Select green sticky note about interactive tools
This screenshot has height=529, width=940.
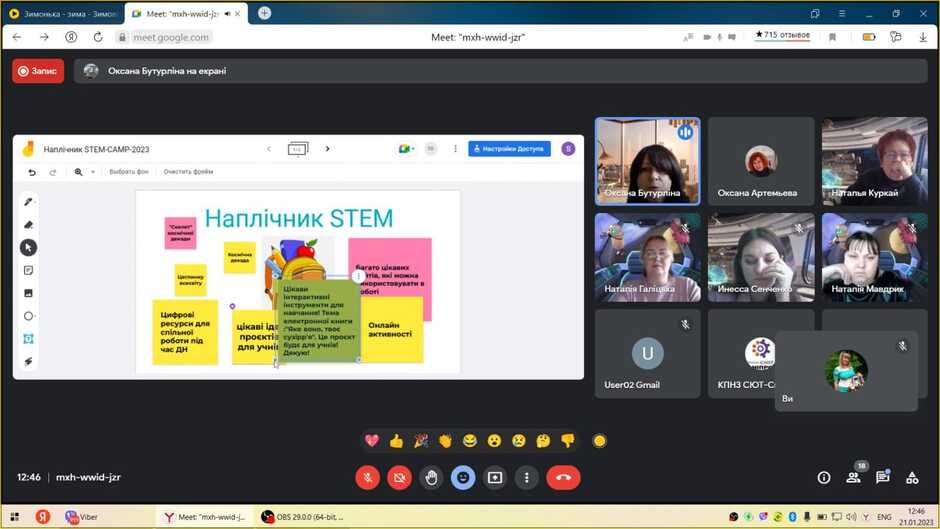[x=318, y=320]
